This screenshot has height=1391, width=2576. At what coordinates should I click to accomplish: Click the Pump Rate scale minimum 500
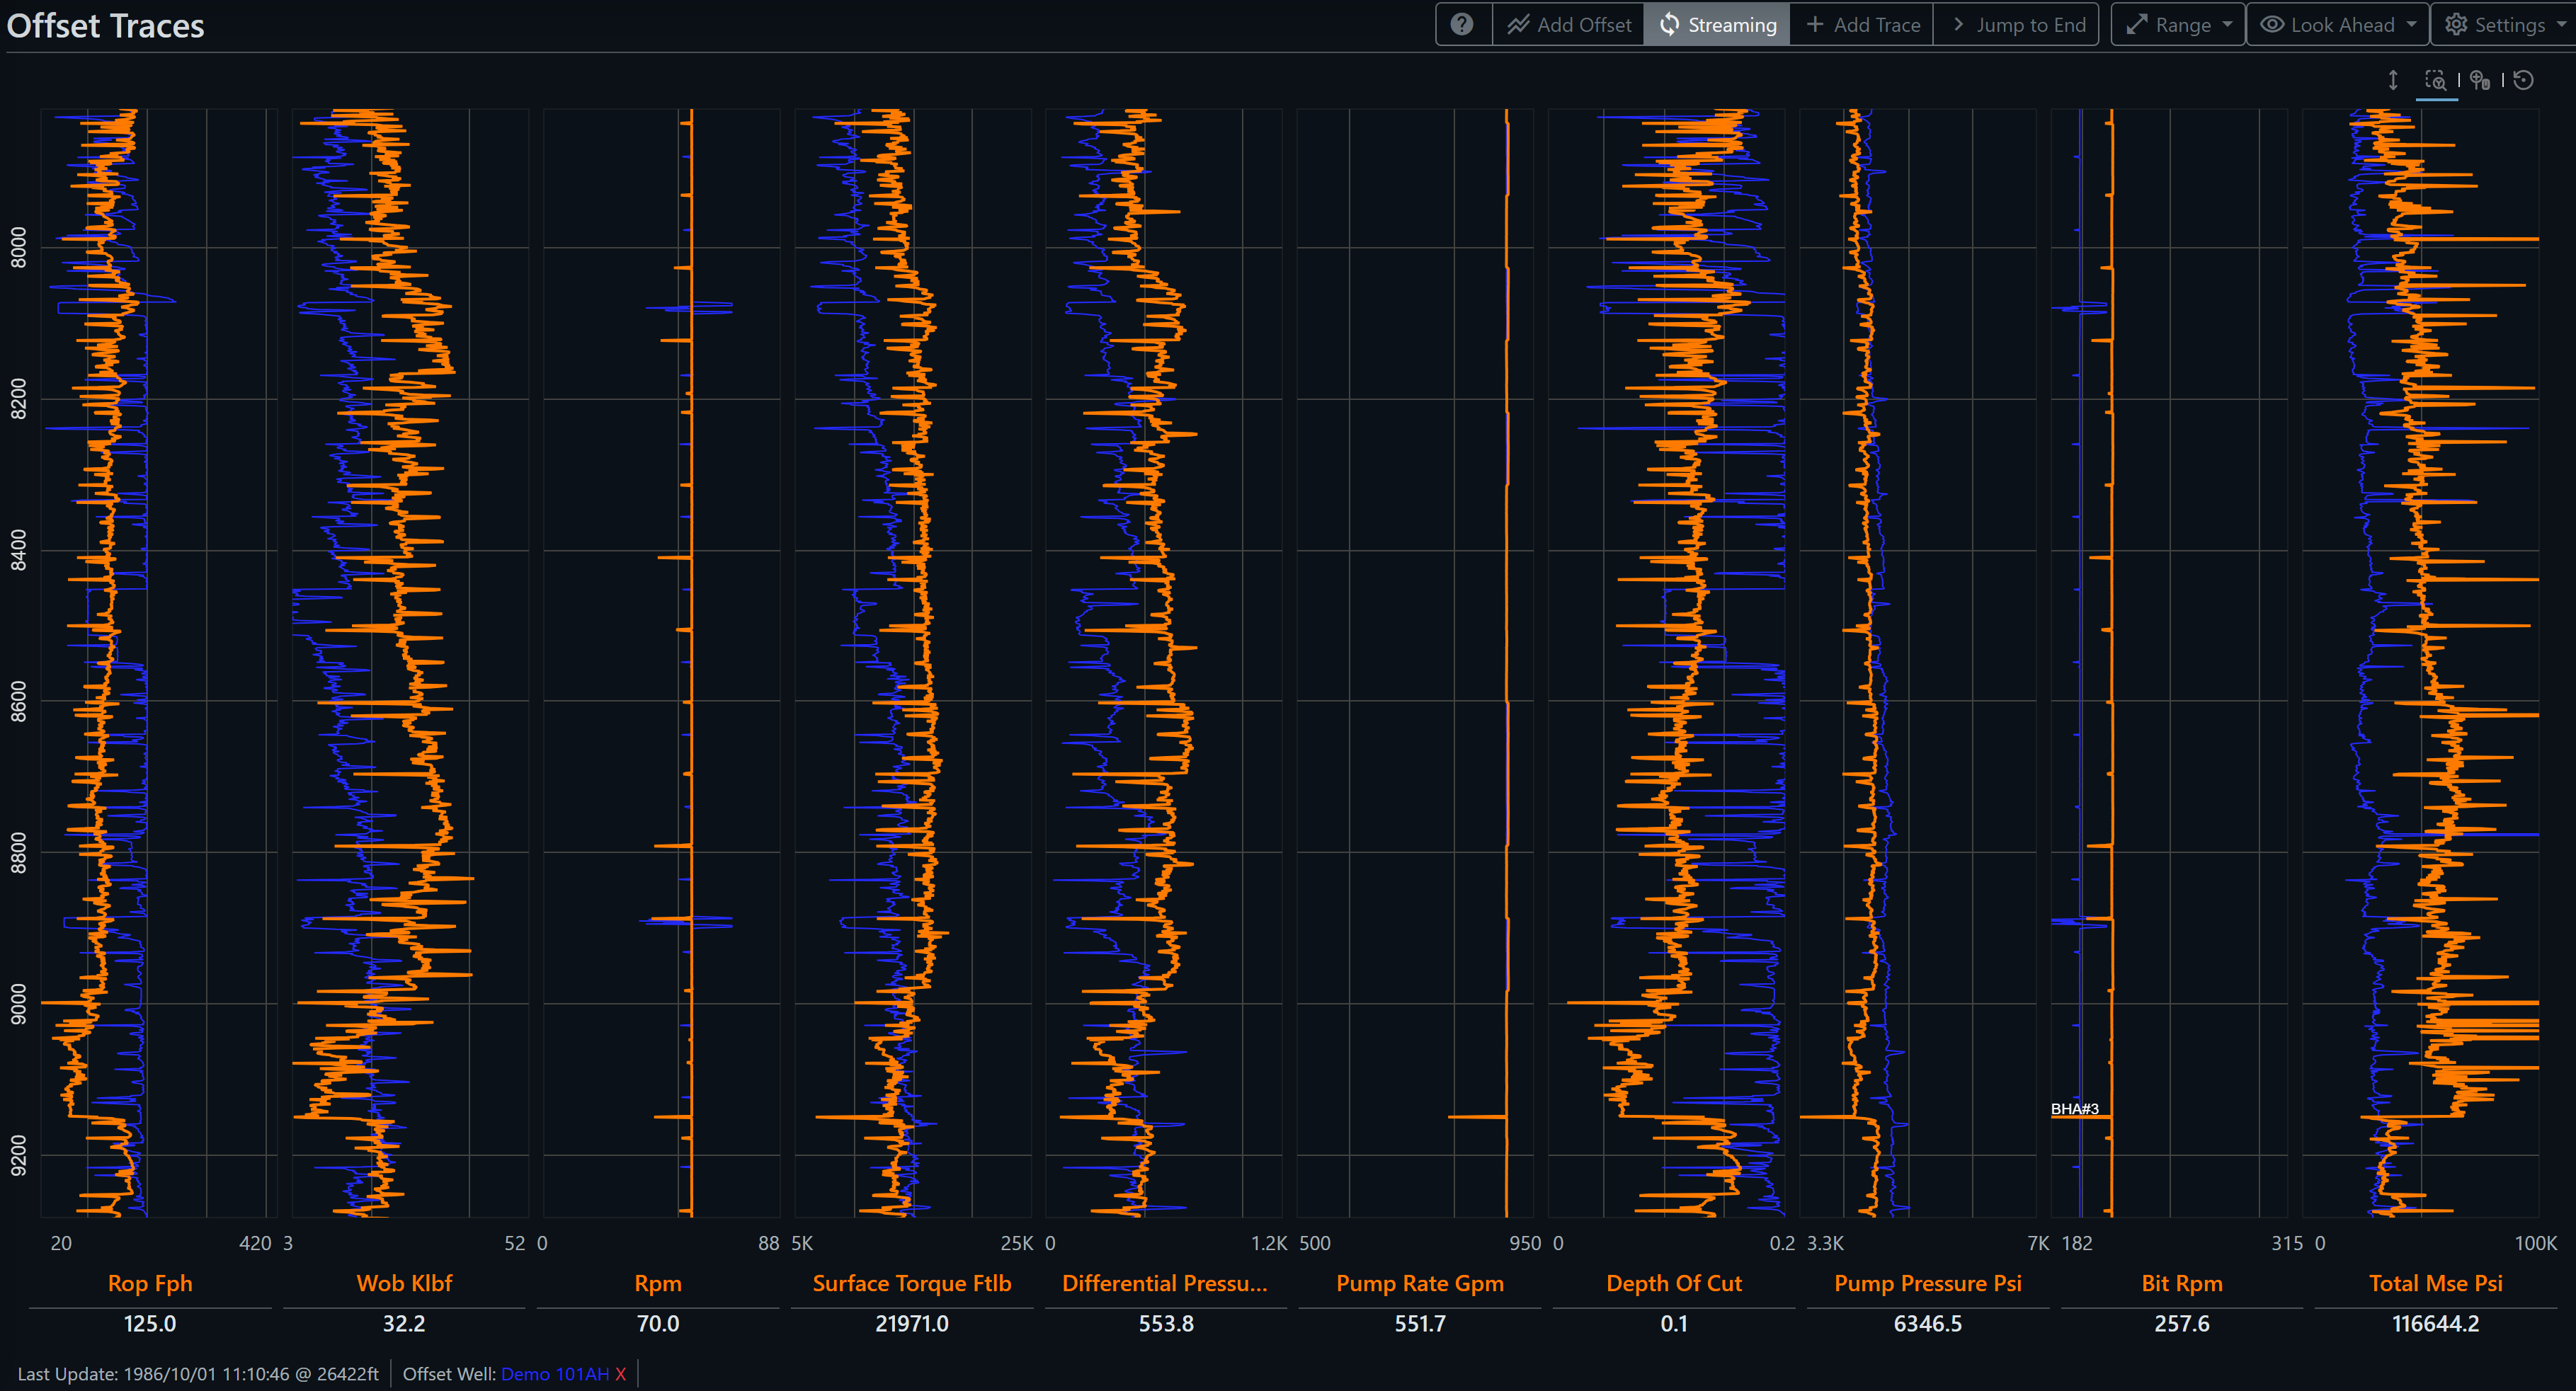(x=1315, y=1243)
